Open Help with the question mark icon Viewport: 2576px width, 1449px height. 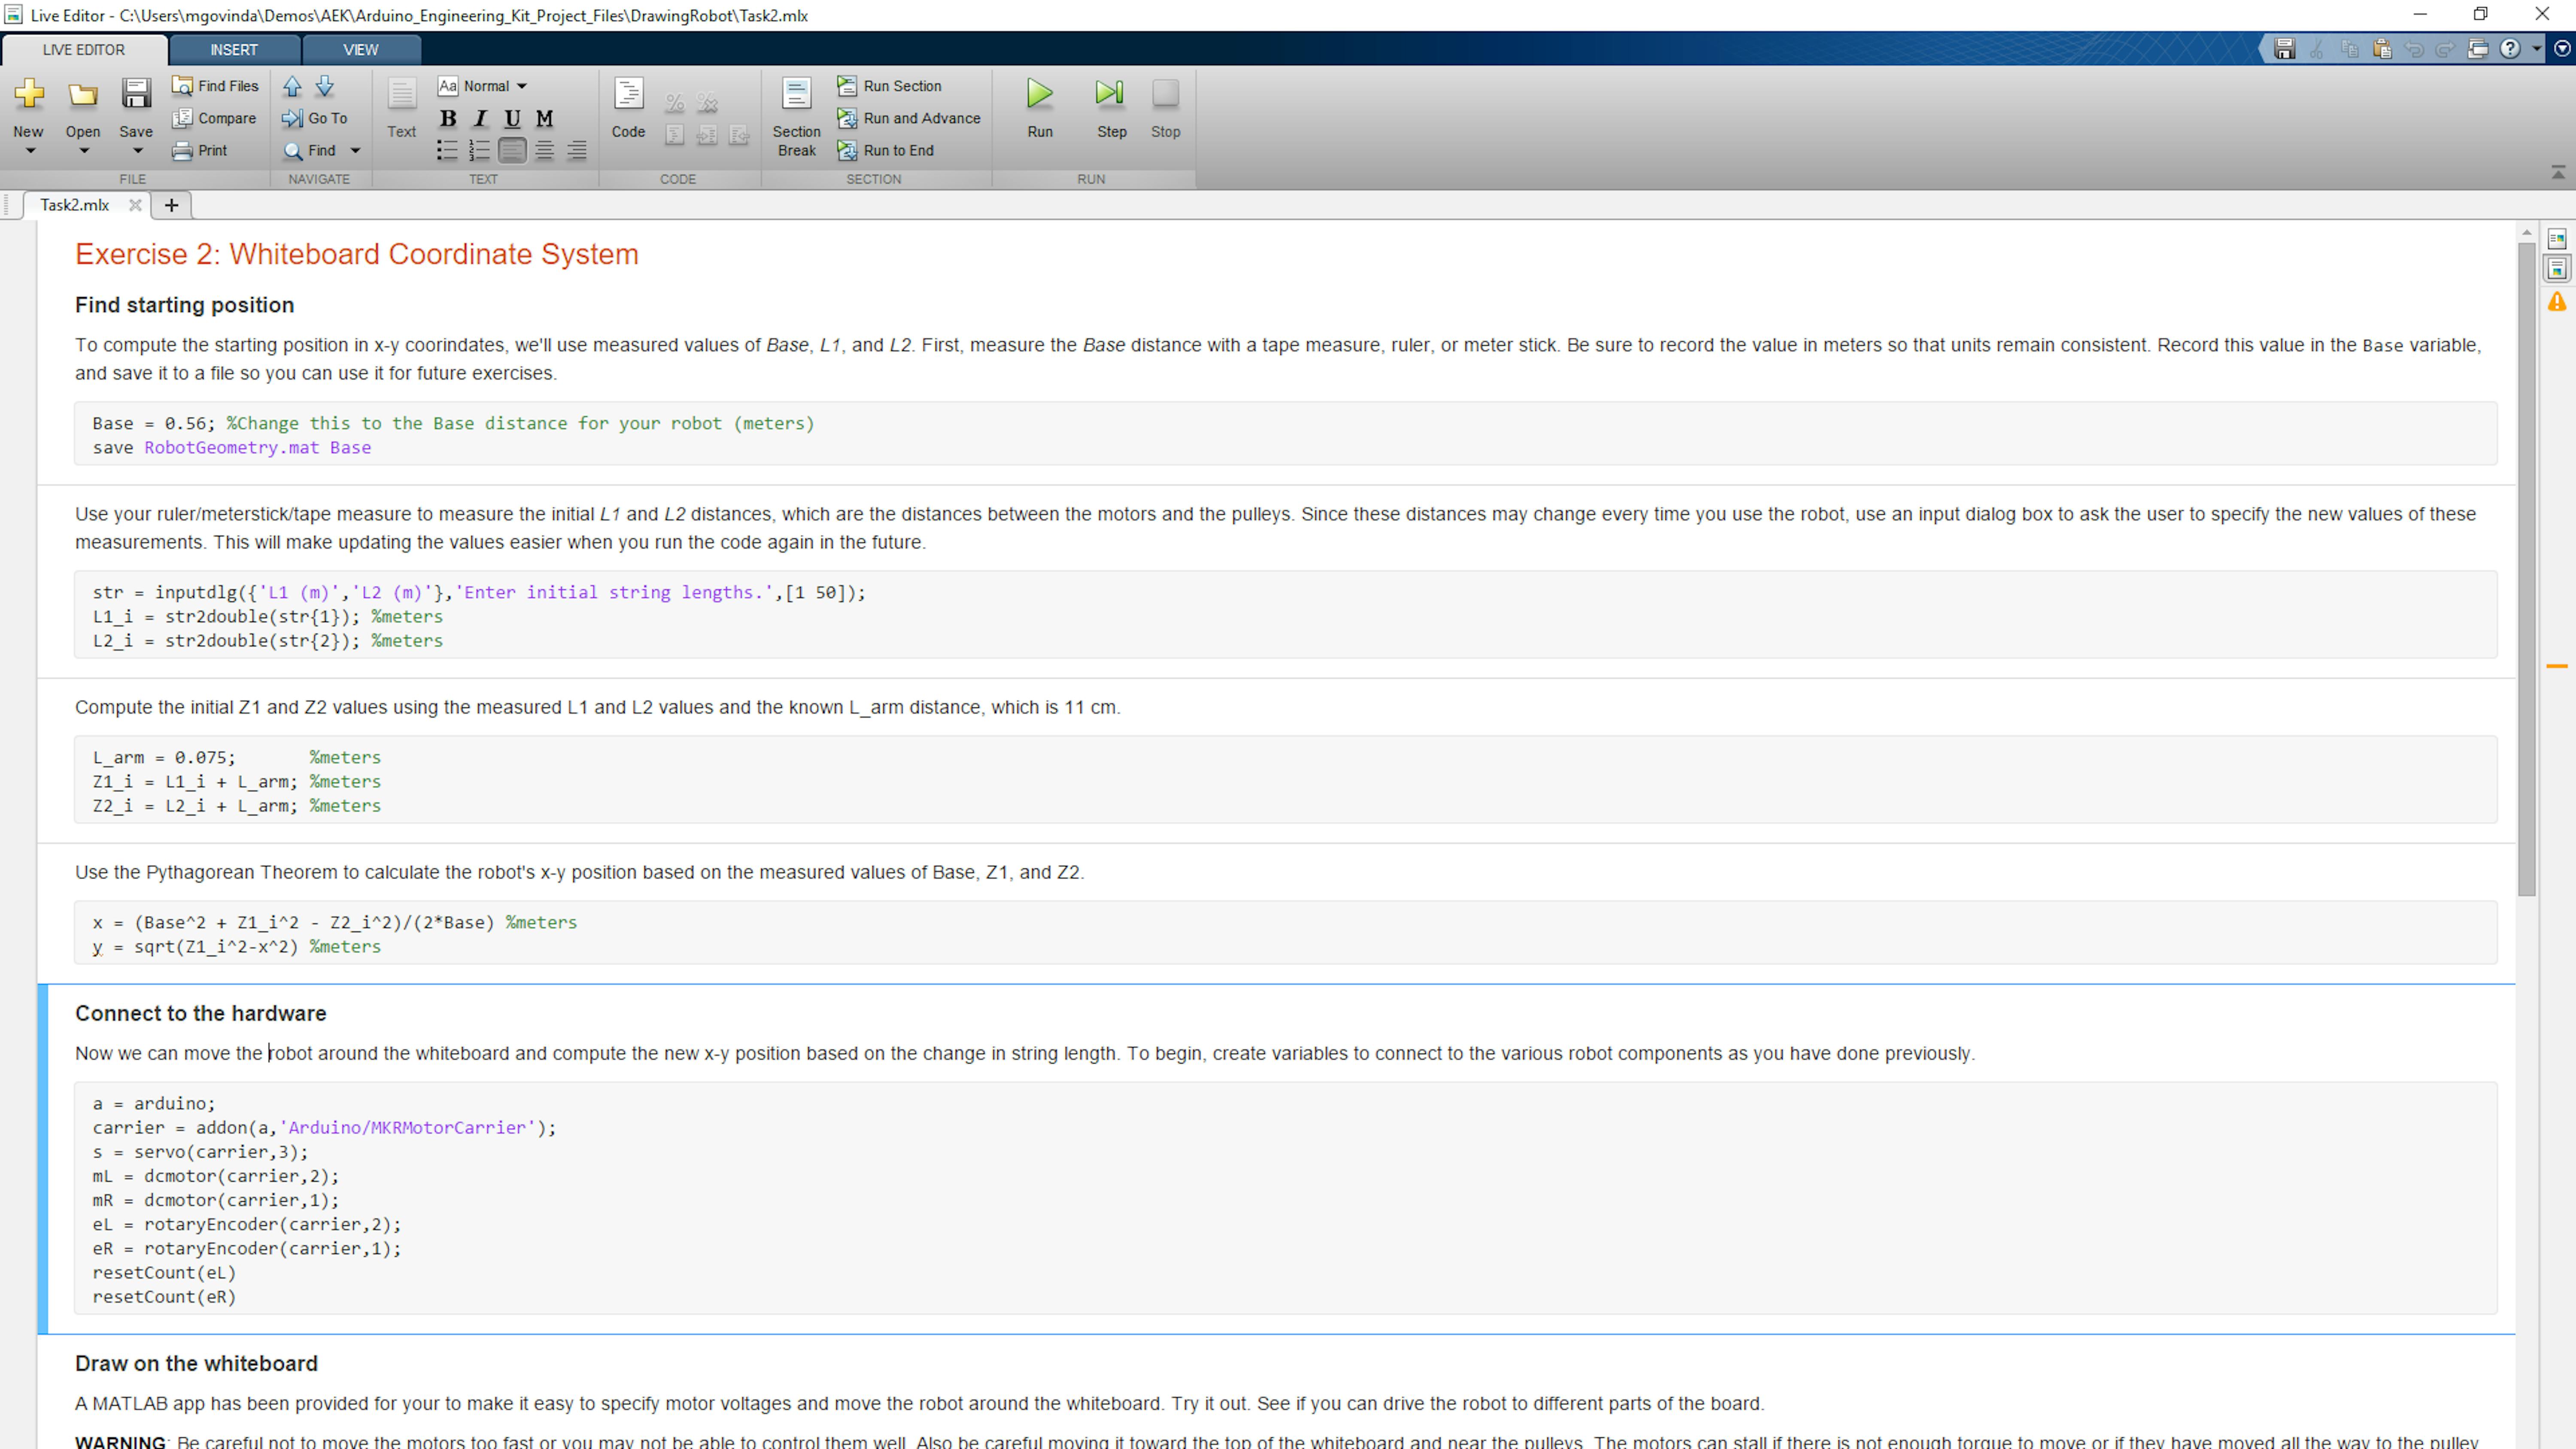tap(2510, 49)
